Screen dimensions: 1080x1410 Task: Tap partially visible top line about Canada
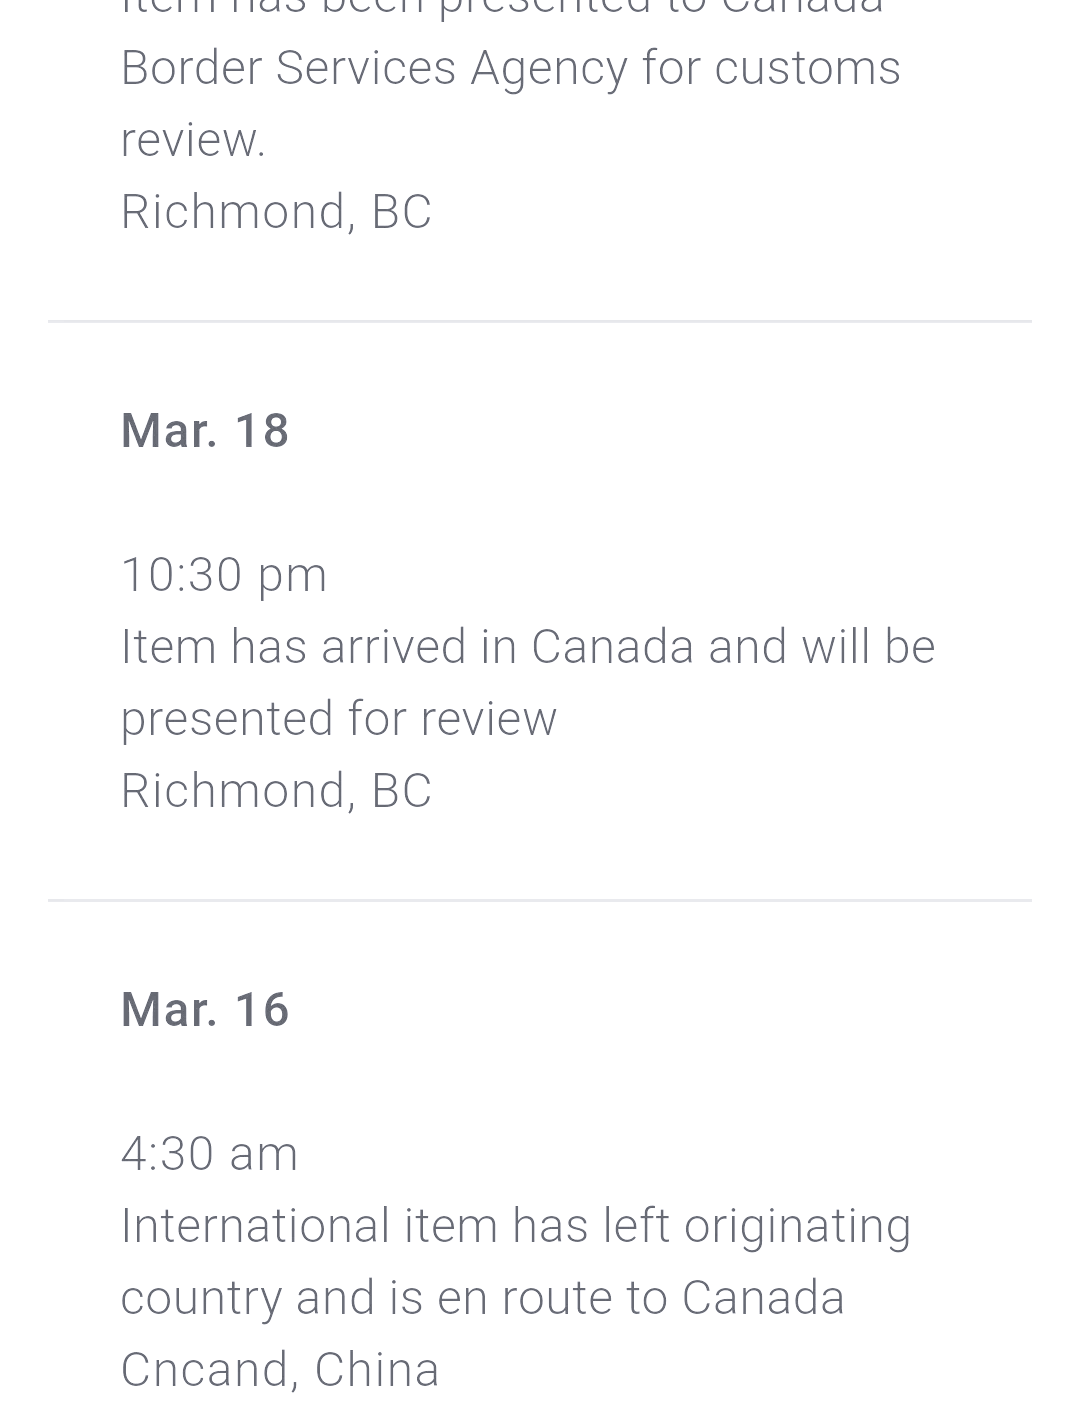[x=502, y=8]
